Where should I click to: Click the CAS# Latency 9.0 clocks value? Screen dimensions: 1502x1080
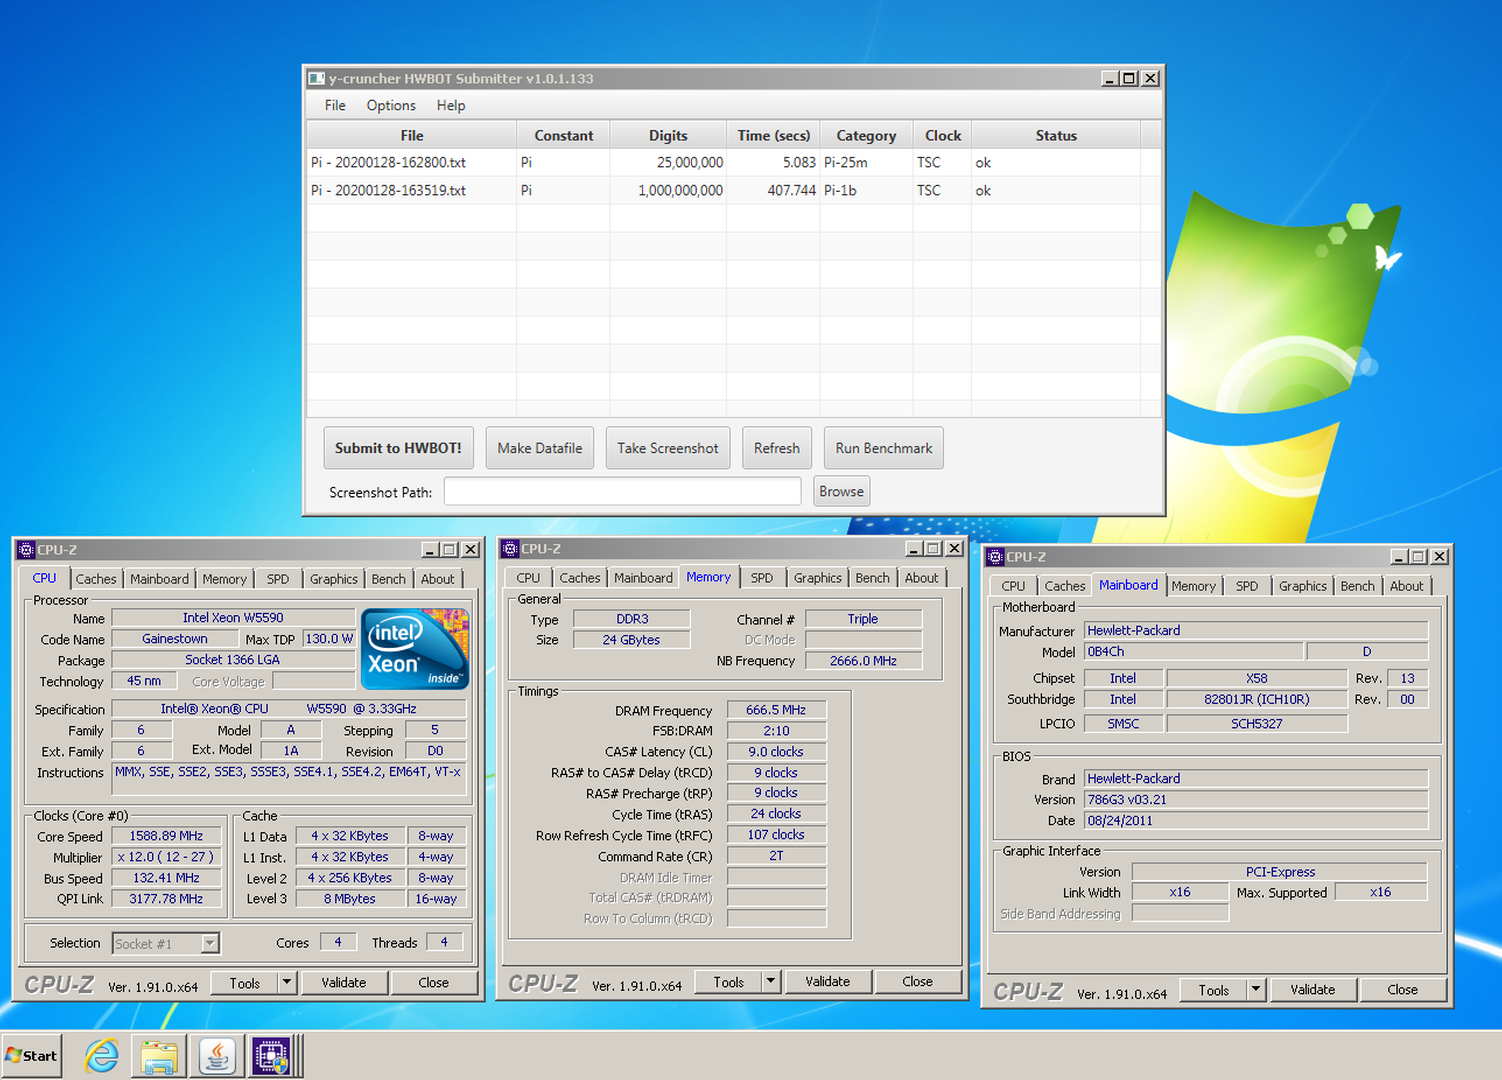[x=776, y=751]
